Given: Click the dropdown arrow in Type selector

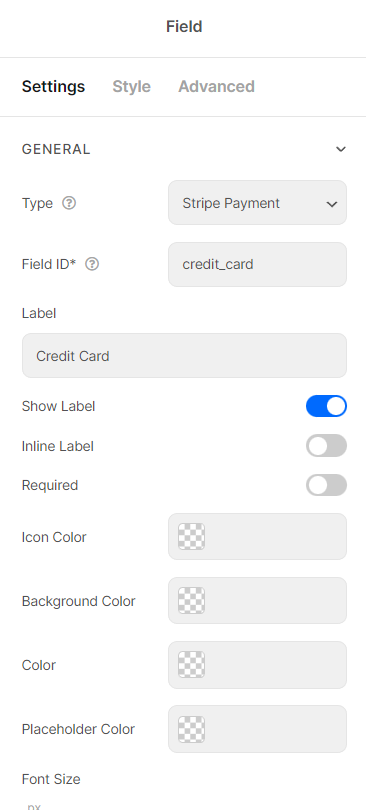Looking at the screenshot, I should point(332,204).
